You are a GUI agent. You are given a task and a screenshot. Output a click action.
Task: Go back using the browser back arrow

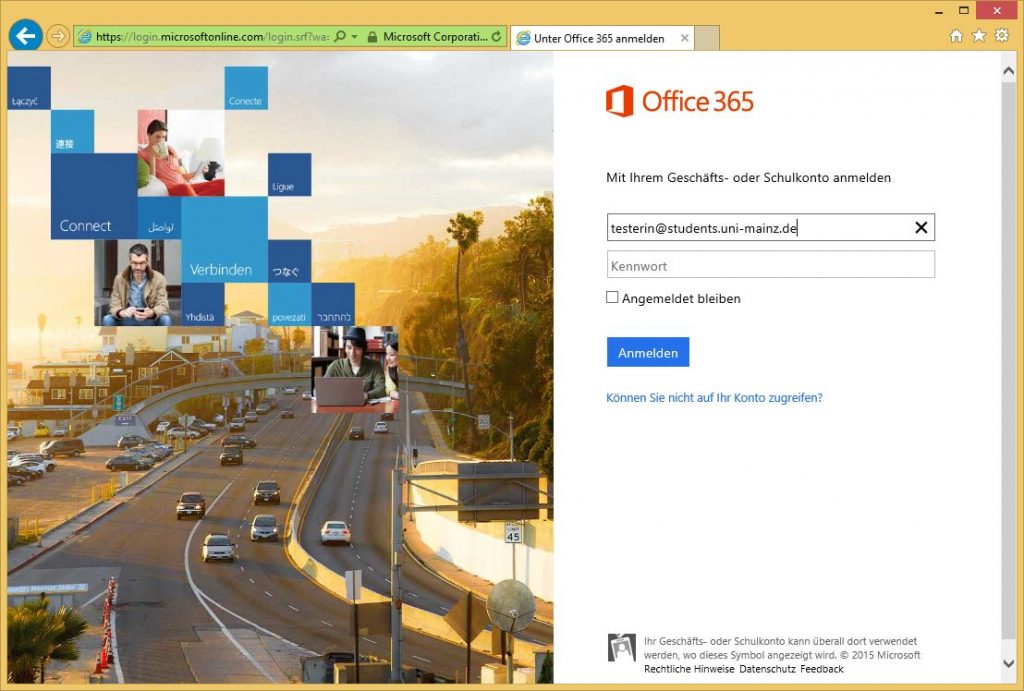click(25, 35)
